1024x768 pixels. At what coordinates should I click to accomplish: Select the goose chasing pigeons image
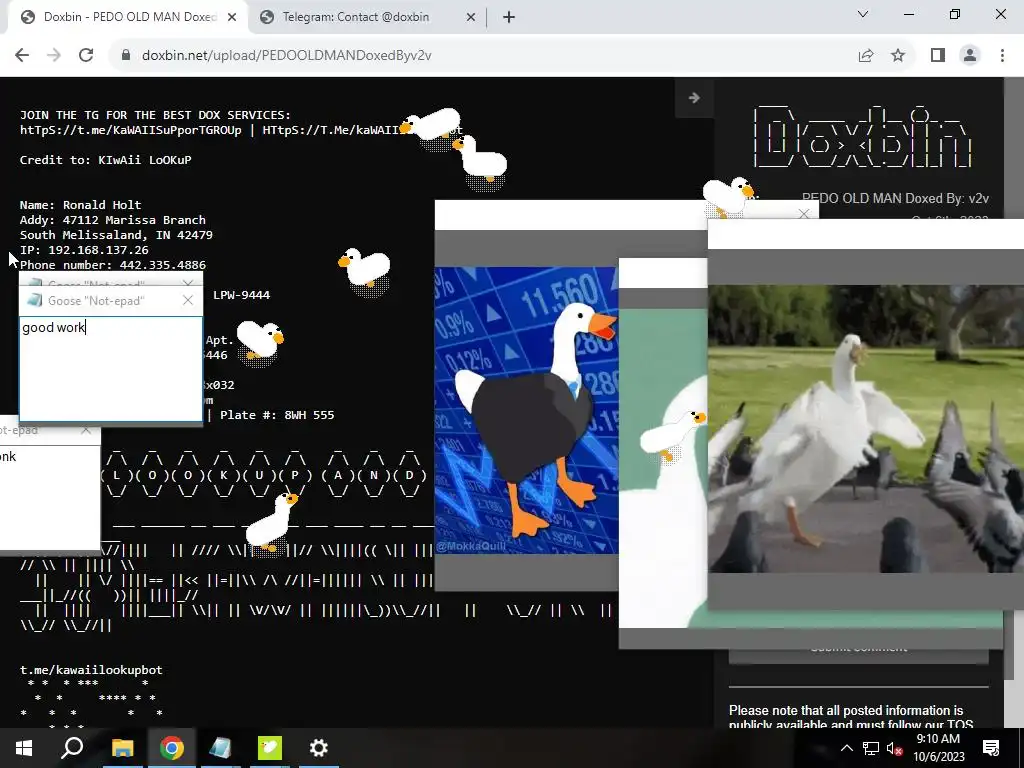[x=866, y=428]
